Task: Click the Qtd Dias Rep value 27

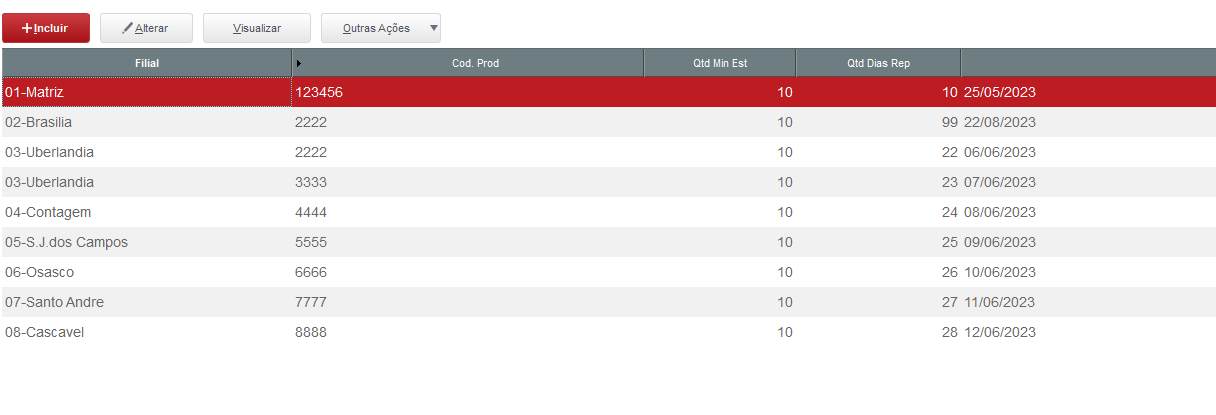Action: tap(950, 302)
